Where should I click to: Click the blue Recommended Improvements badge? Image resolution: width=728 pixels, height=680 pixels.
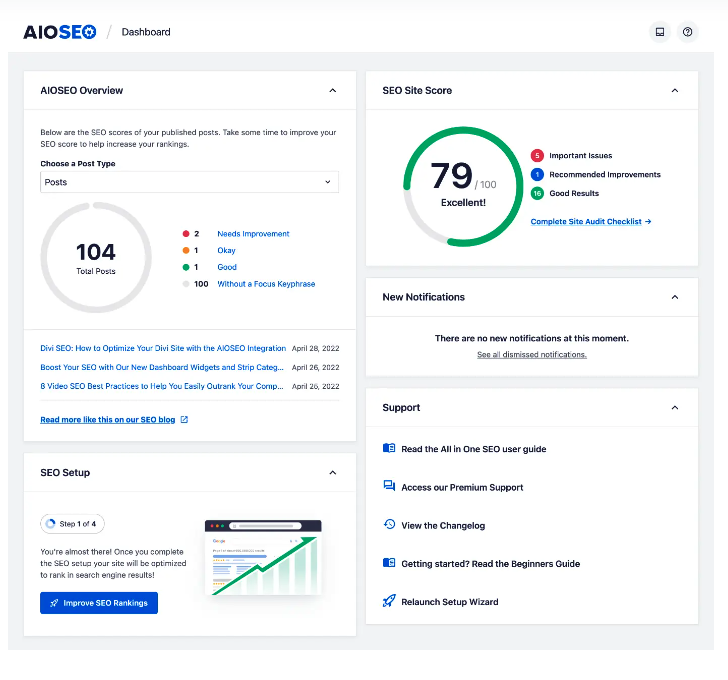[537, 175]
